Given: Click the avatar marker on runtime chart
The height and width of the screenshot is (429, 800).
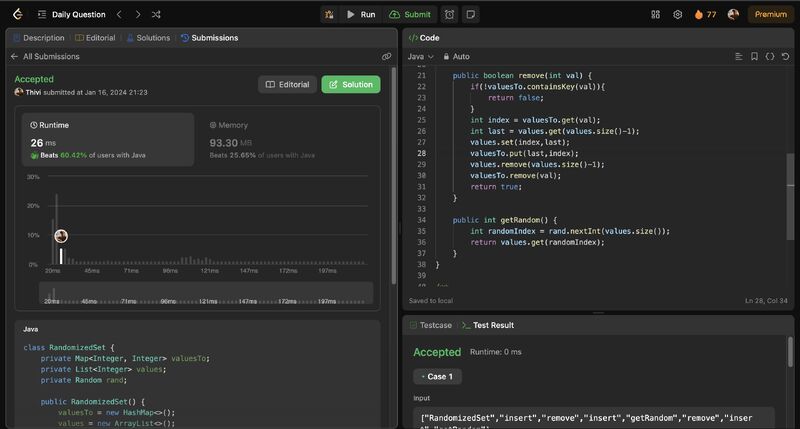Looking at the screenshot, I should pos(61,236).
